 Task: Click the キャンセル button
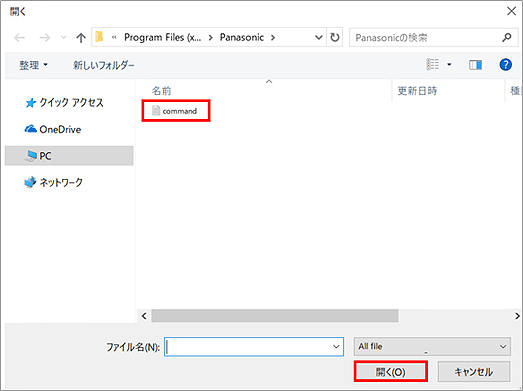[474, 372]
